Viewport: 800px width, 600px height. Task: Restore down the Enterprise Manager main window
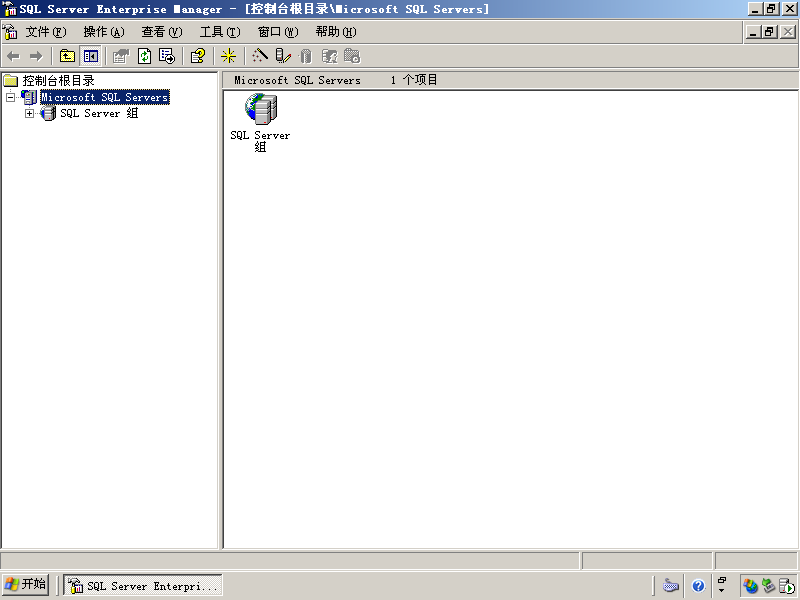click(771, 9)
